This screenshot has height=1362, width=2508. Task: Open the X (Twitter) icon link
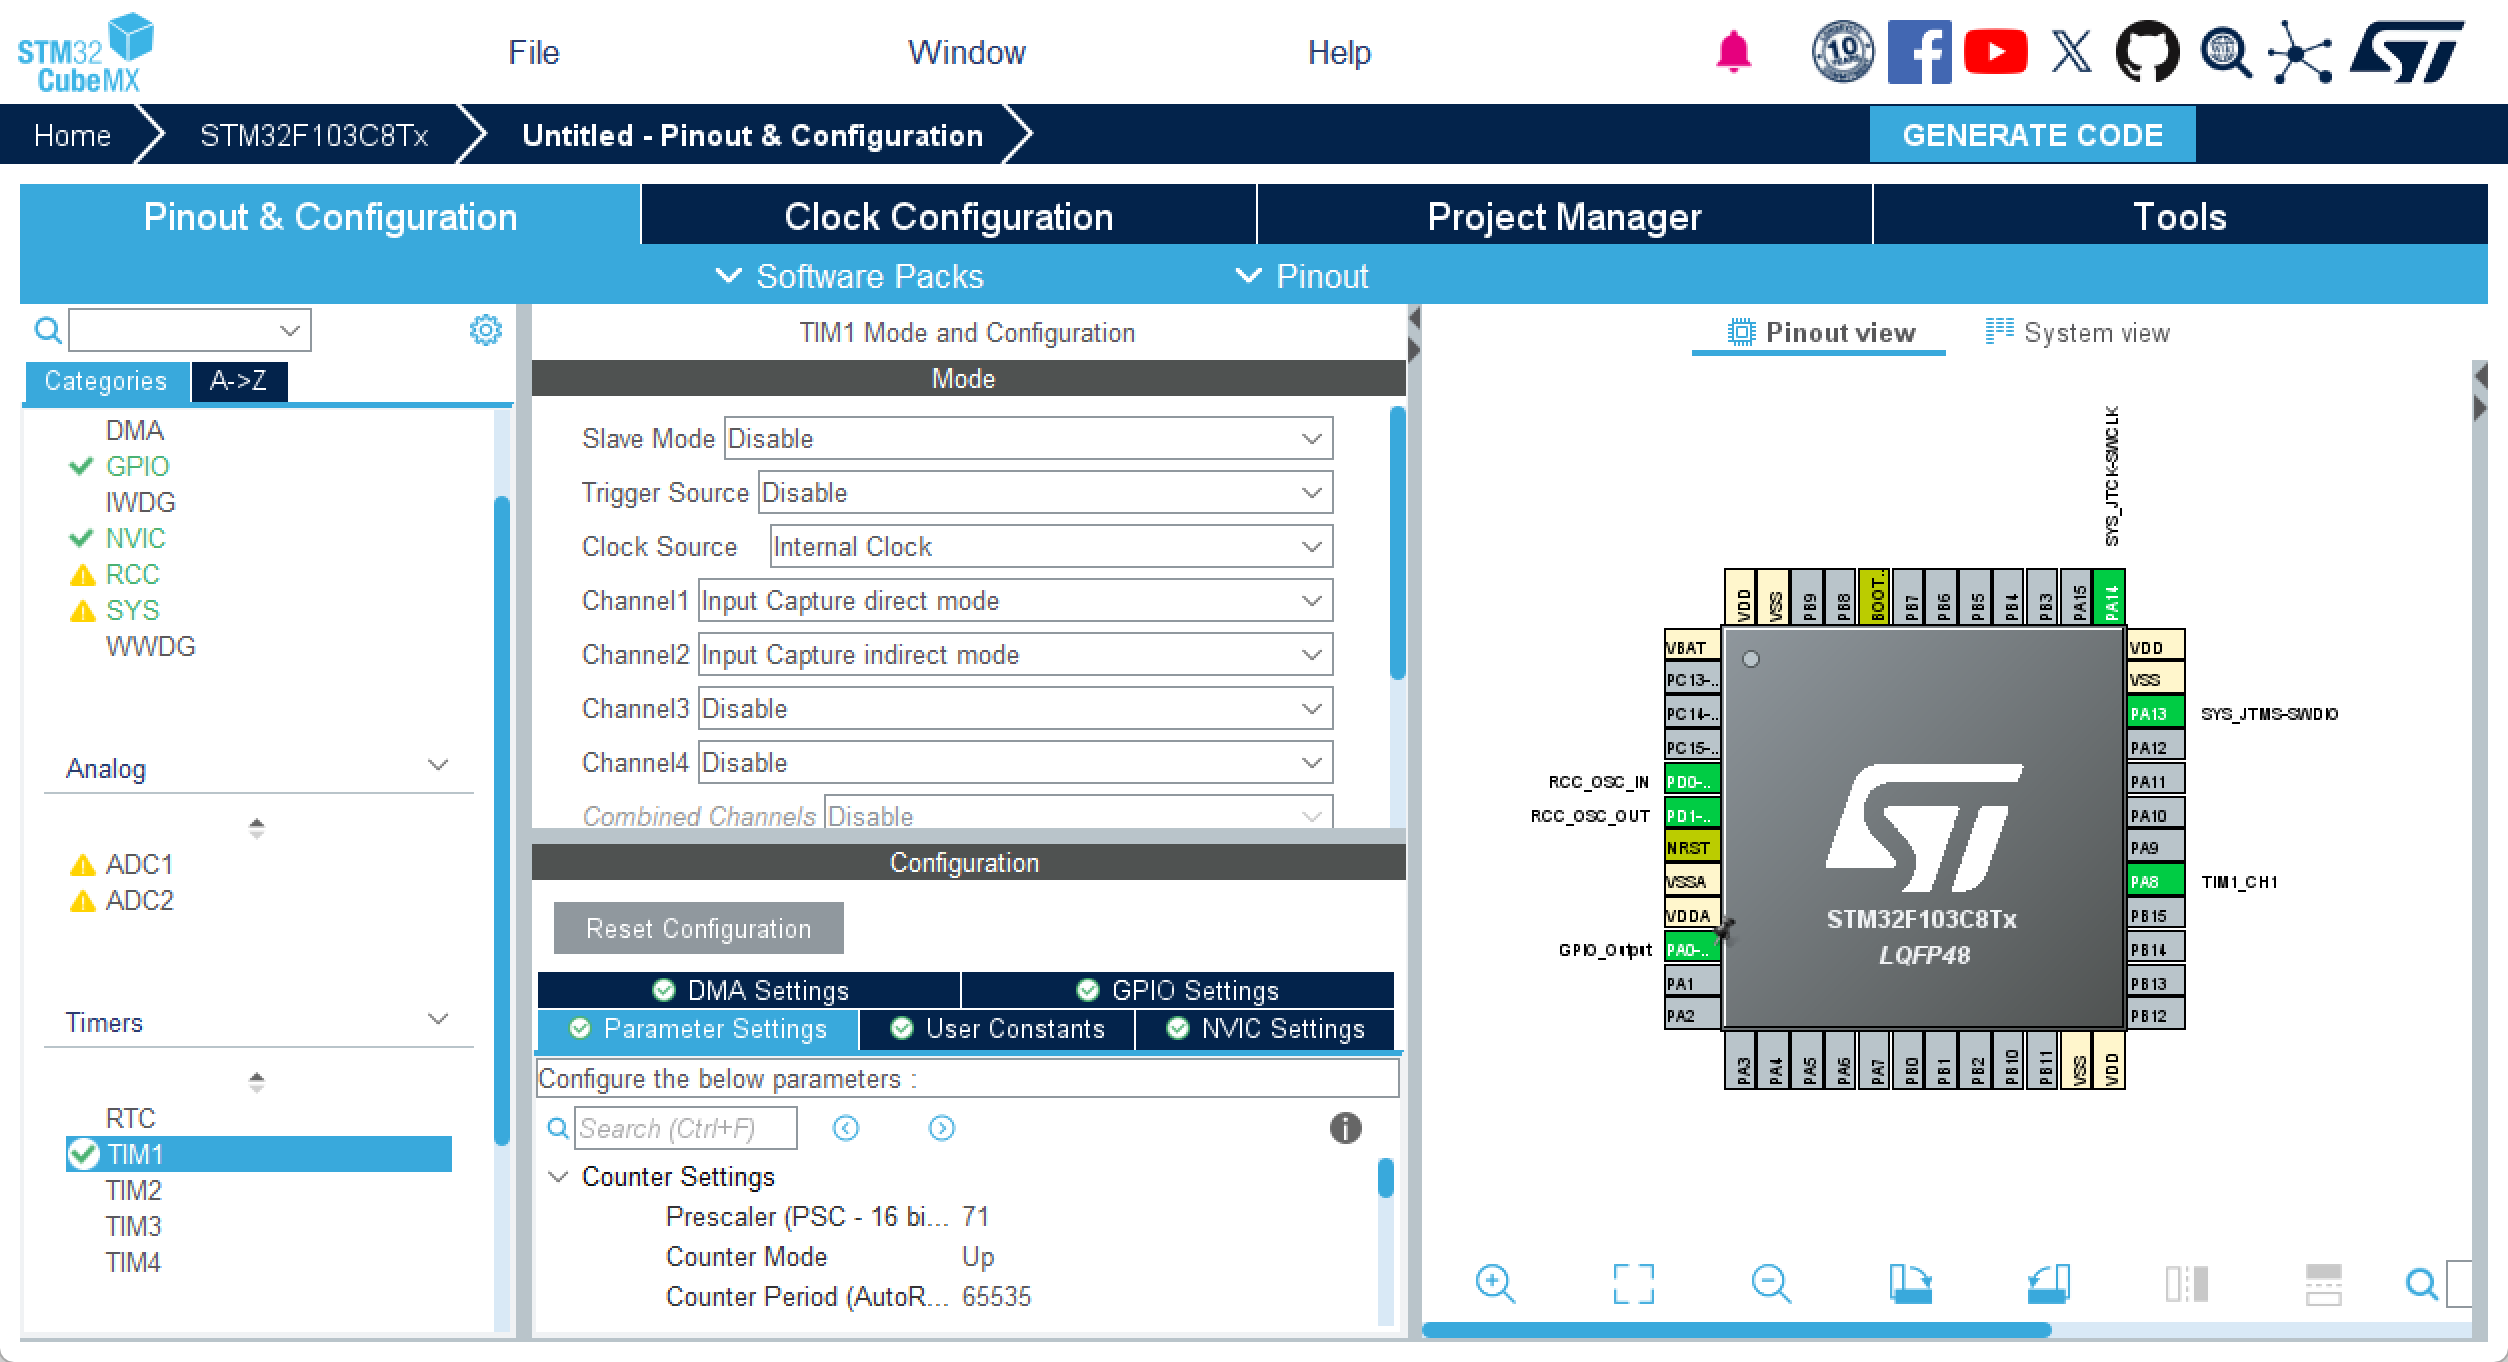(x=2071, y=51)
